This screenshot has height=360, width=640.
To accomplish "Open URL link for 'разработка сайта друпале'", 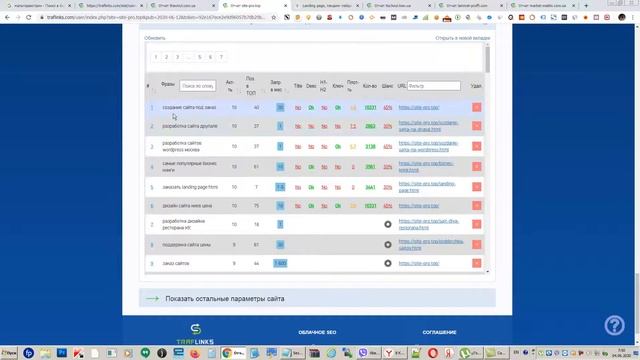I will pos(428,126).
